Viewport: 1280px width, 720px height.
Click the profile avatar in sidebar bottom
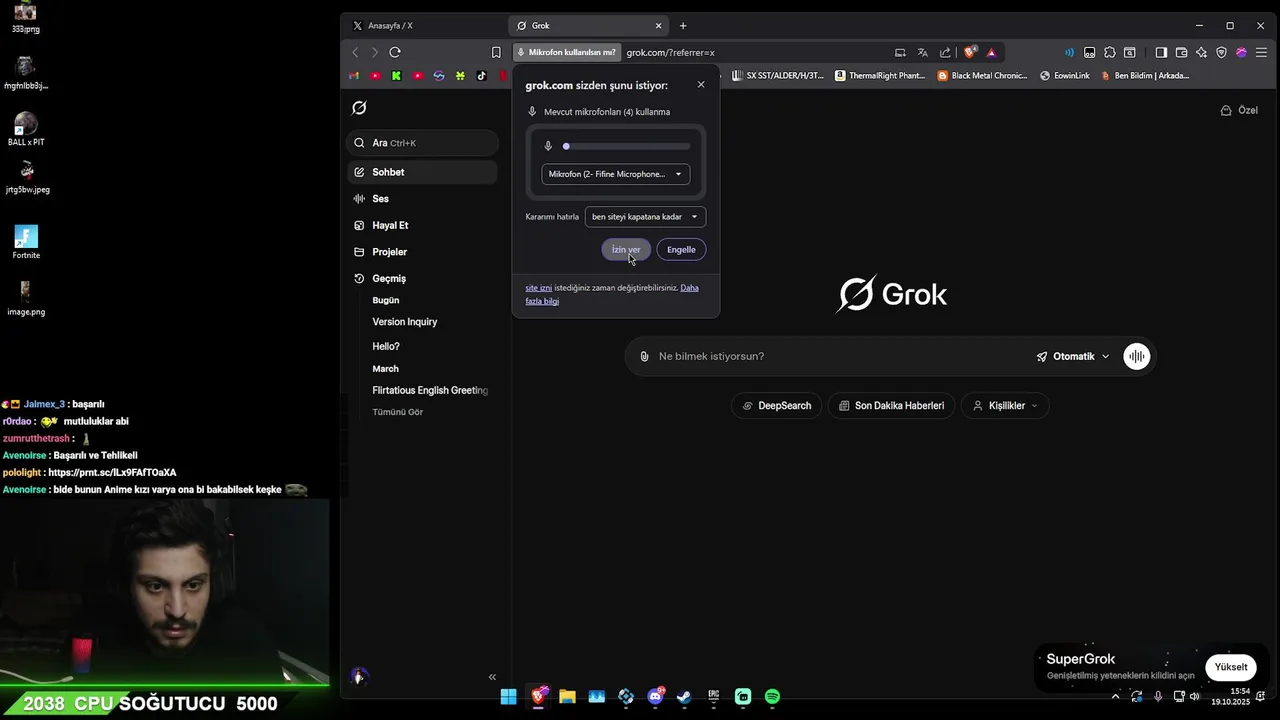(x=359, y=677)
